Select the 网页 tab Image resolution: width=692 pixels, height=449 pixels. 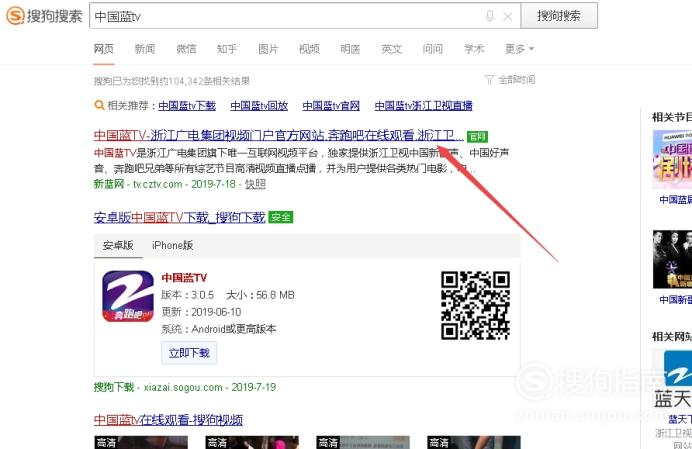104,49
